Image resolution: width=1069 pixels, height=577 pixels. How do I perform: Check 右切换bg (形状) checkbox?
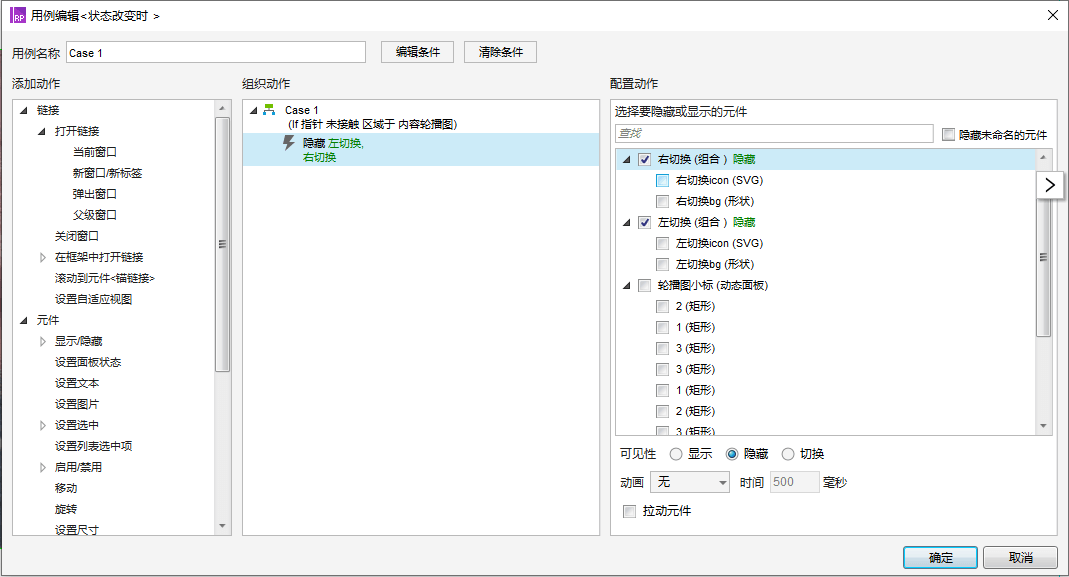(x=662, y=201)
